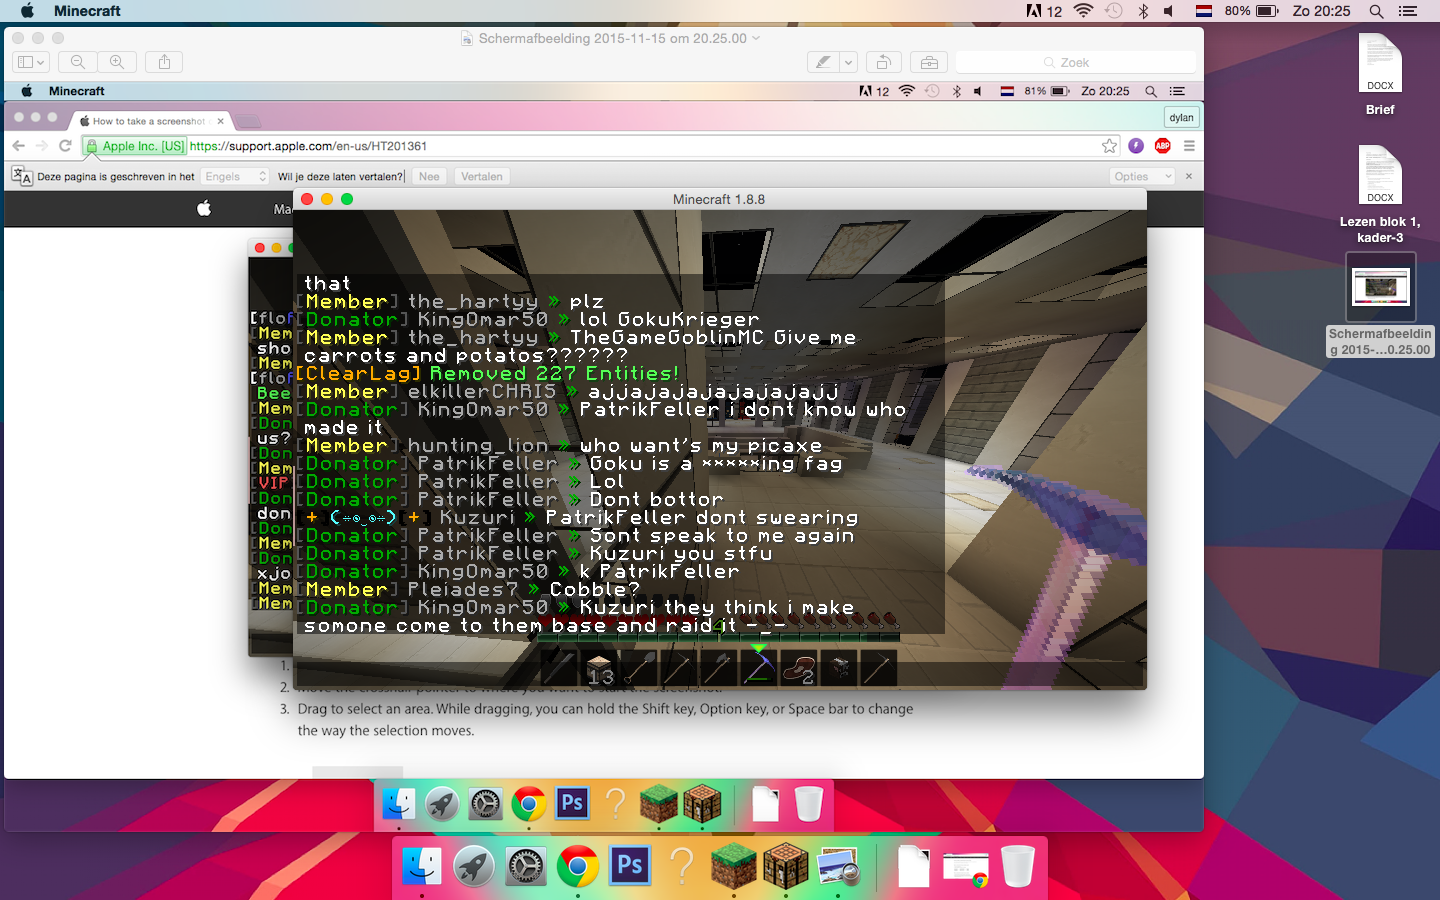
Task: Click the Chrome reload arrow in the captured image
Action: (65, 146)
